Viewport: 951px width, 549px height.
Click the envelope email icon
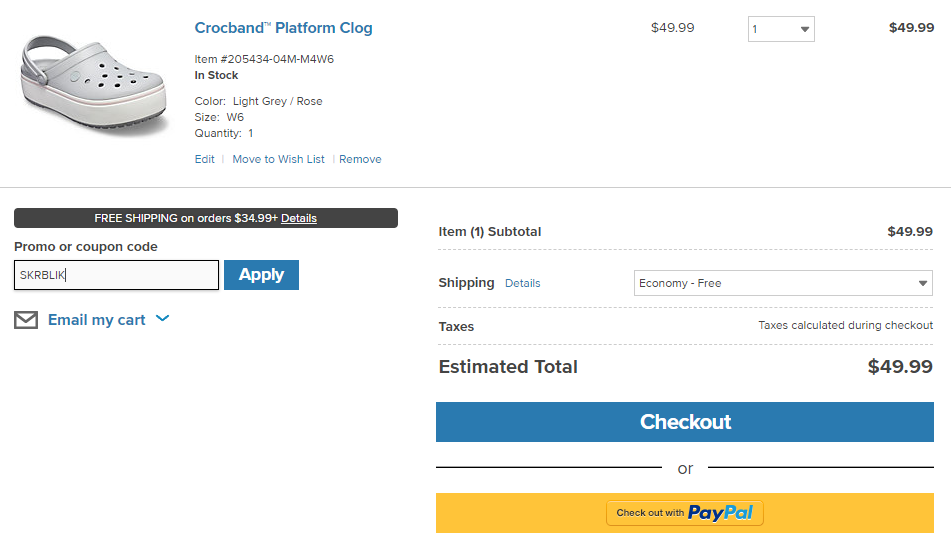[26, 320]
